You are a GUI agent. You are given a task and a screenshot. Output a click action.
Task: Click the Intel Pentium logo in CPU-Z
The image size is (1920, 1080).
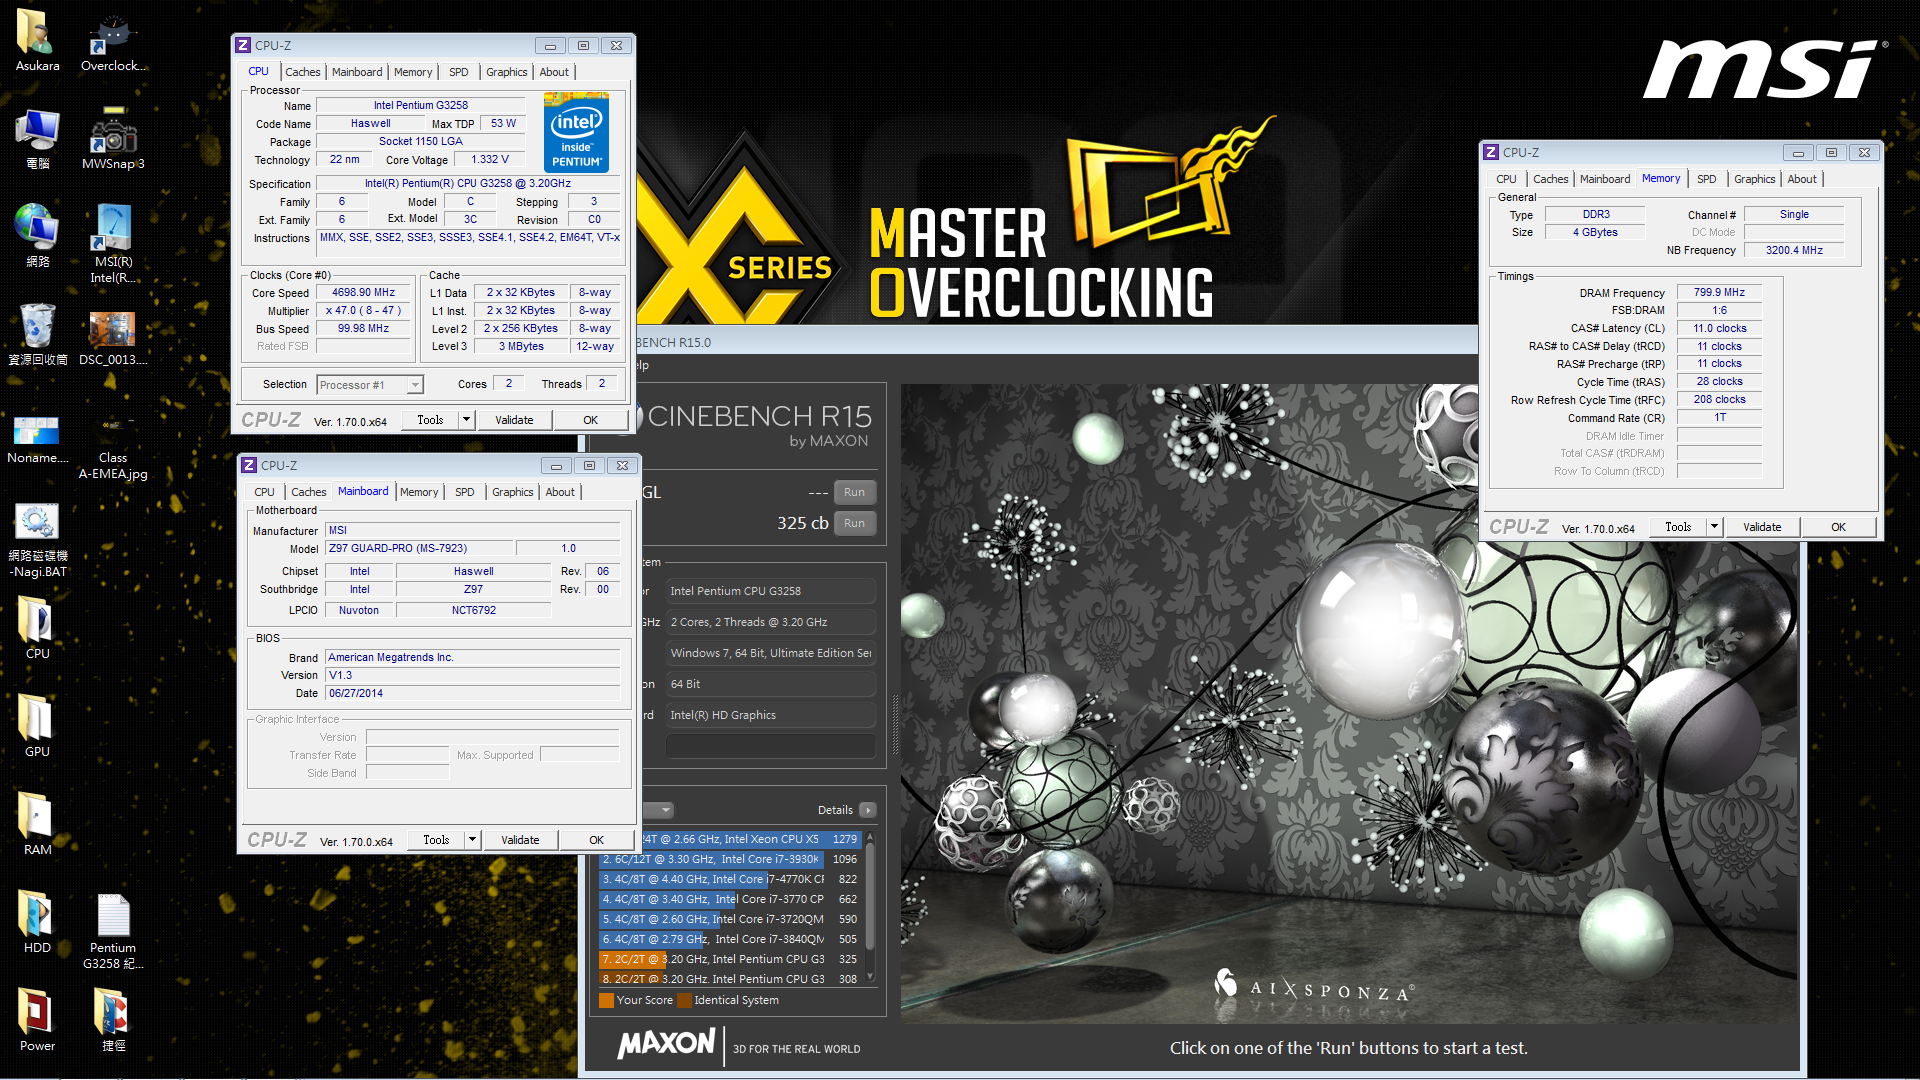576,133
